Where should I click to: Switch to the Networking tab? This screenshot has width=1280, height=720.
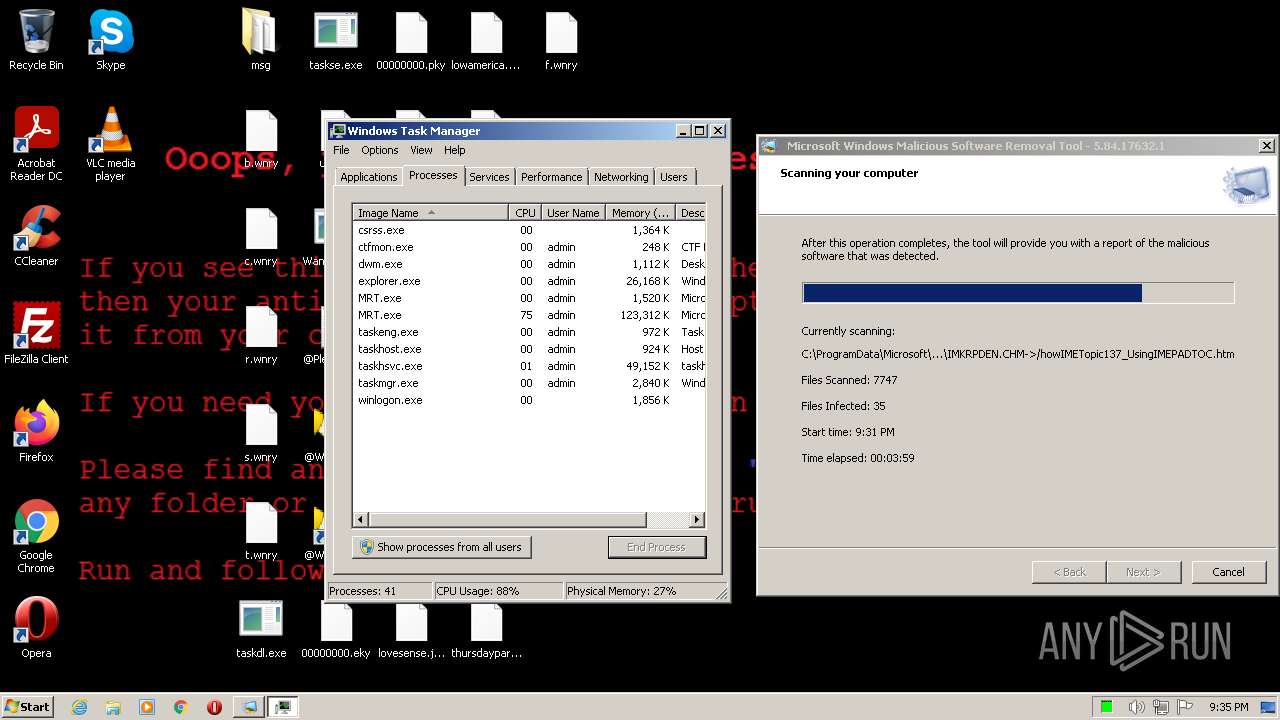pos(621,177)
